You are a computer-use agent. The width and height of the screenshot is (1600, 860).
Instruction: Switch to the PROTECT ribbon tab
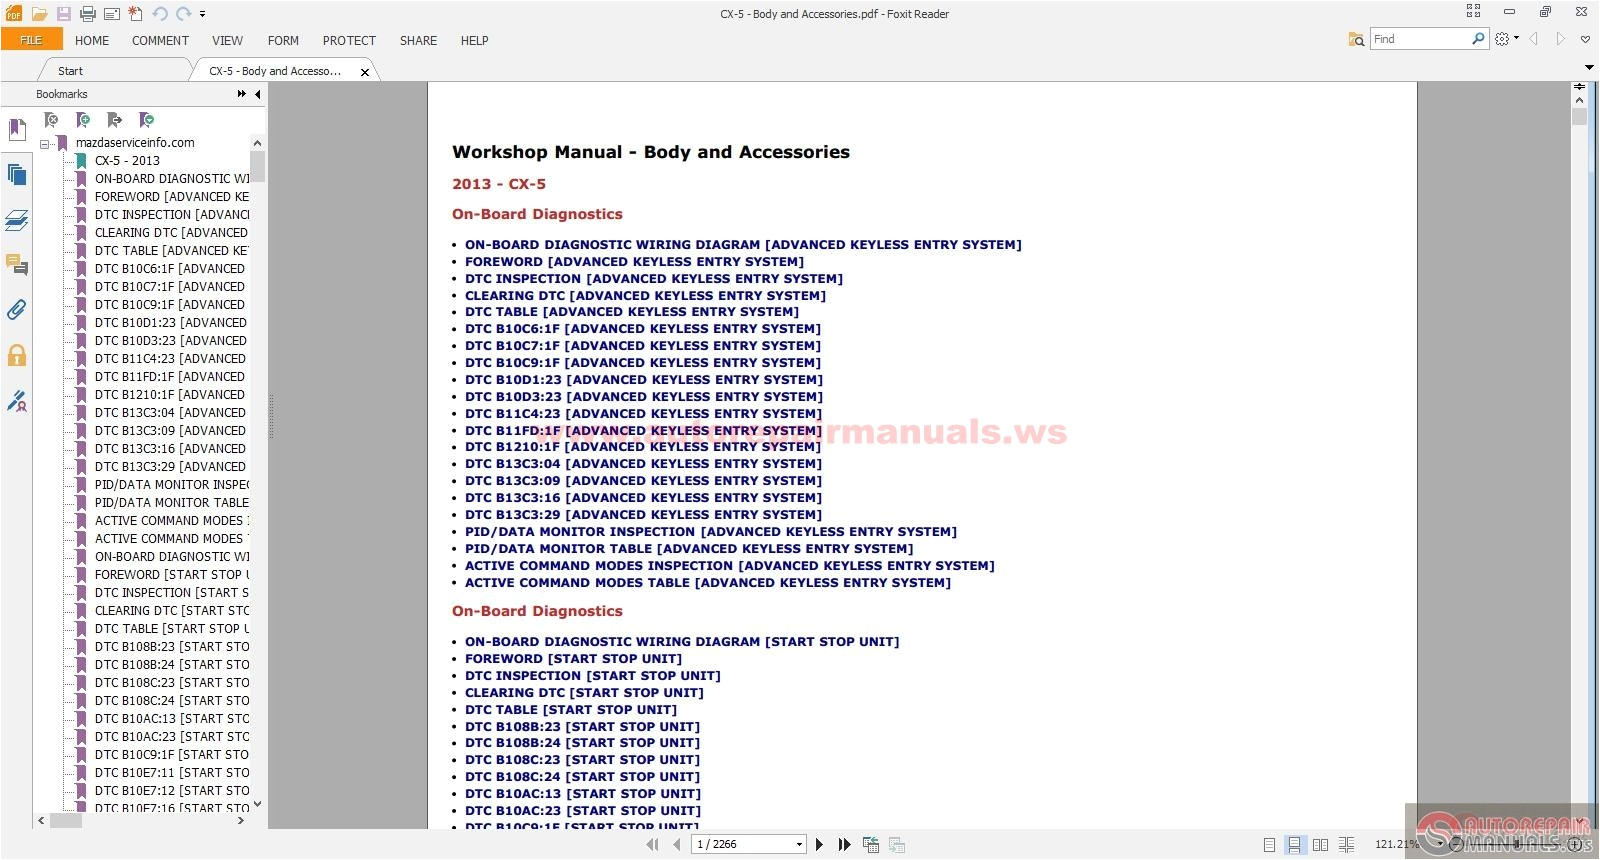(349, 41)
